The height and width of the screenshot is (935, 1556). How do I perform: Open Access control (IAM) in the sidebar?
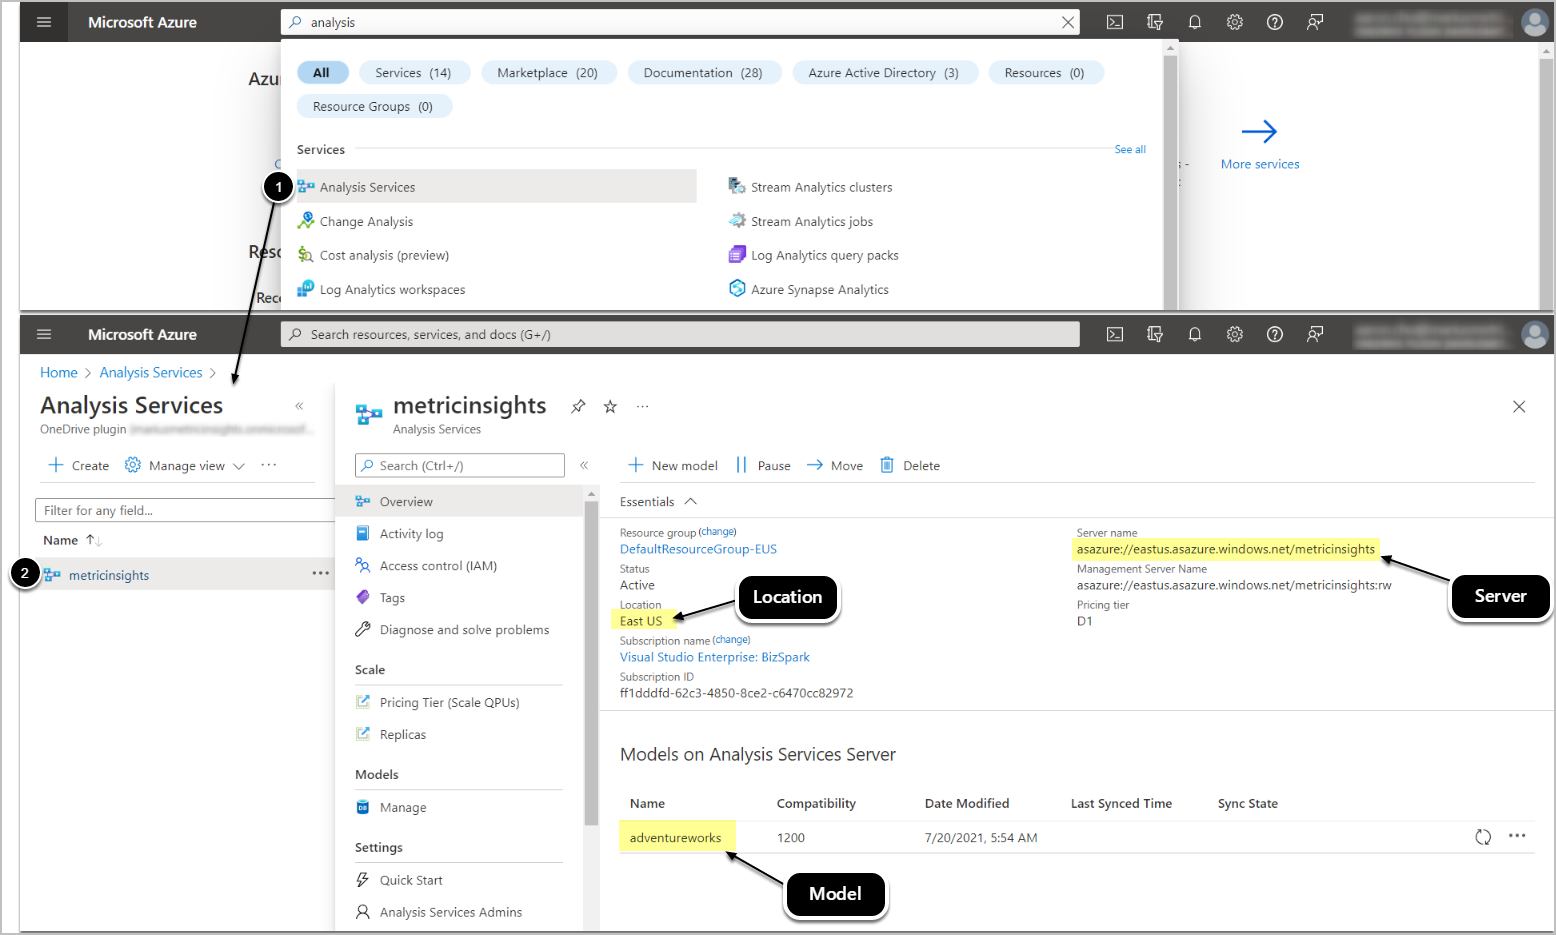point(438,566)
